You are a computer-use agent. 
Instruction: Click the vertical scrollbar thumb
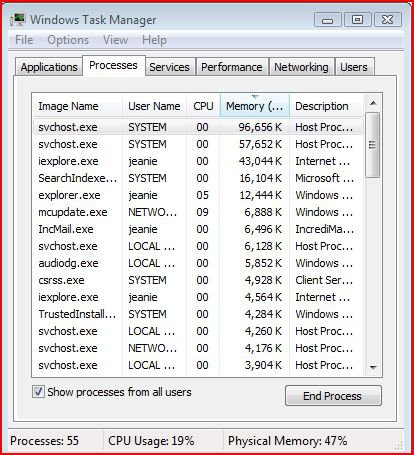pyautogui.click(x=373, y=145)
